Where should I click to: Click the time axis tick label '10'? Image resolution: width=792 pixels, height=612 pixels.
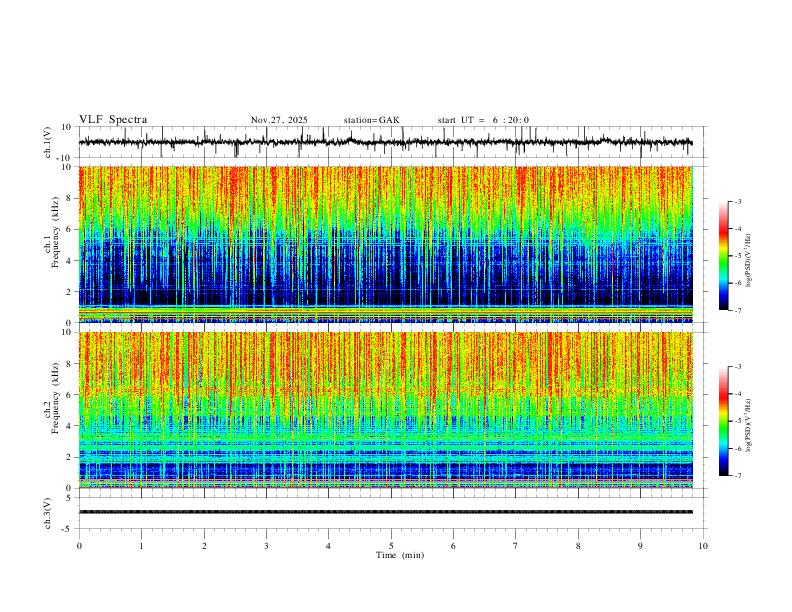(703, 546)
